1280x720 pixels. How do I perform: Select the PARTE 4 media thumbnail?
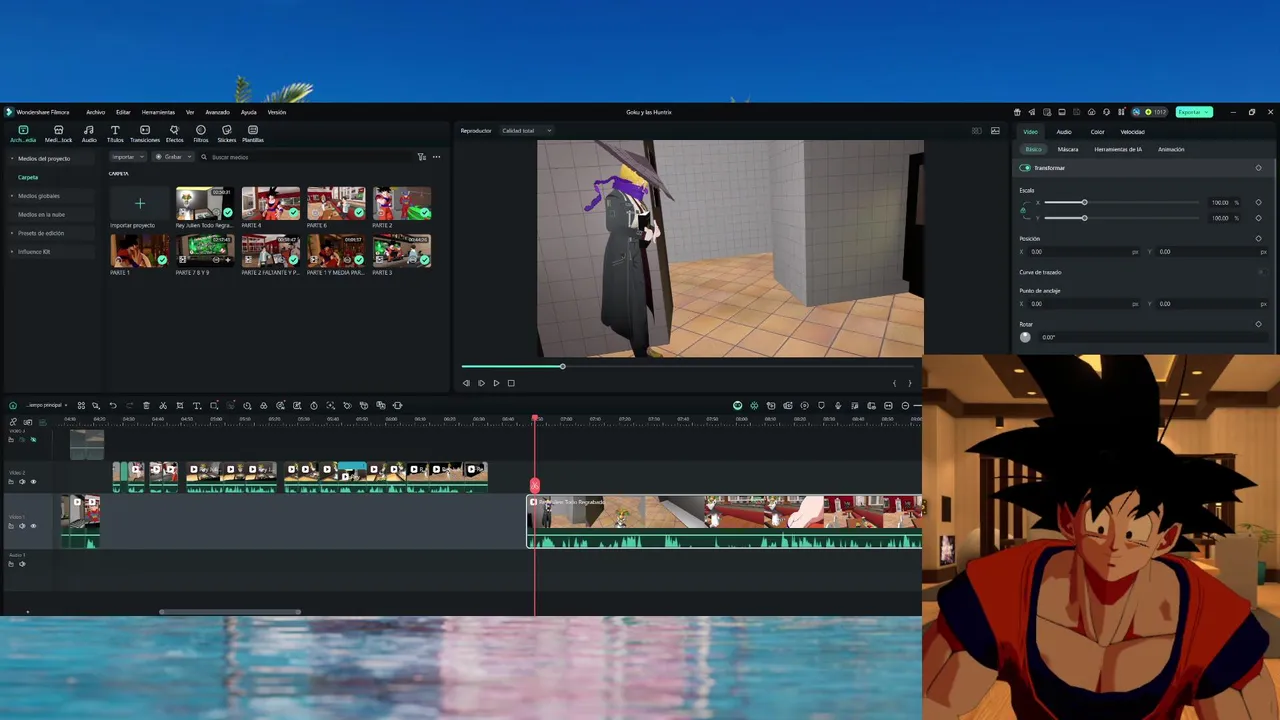[x=270, y=204]
